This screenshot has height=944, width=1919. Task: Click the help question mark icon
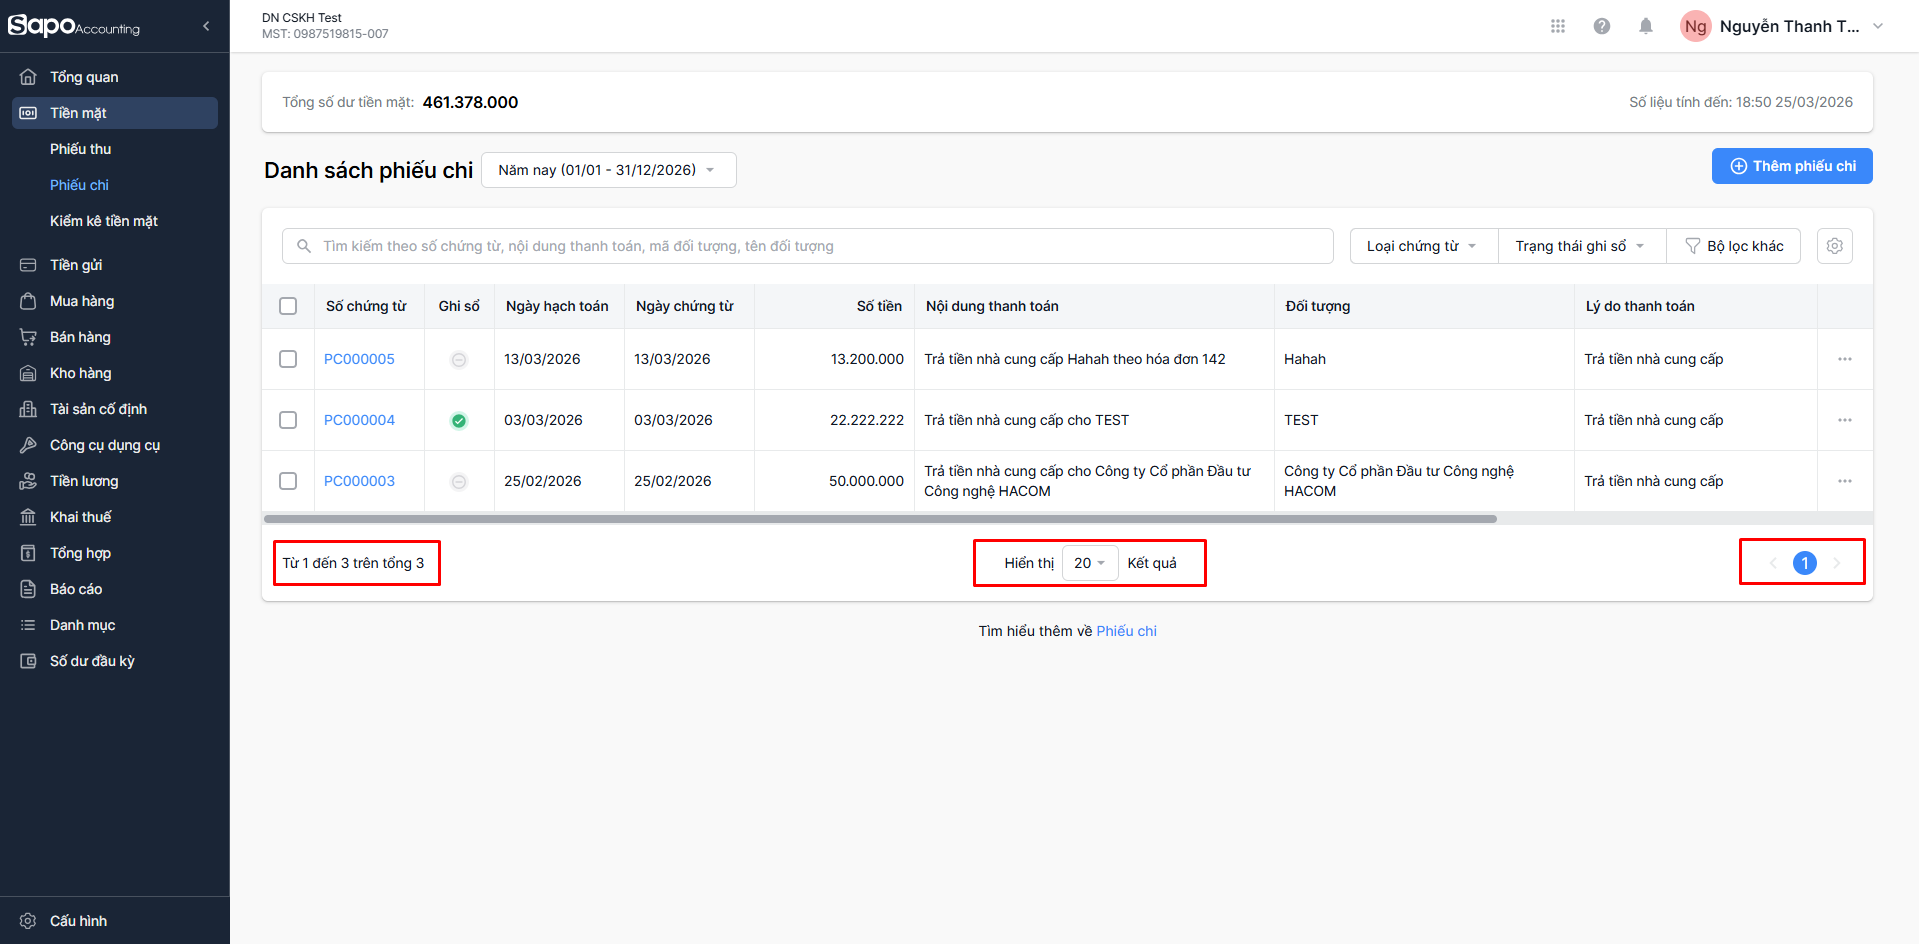[1601, 26]
